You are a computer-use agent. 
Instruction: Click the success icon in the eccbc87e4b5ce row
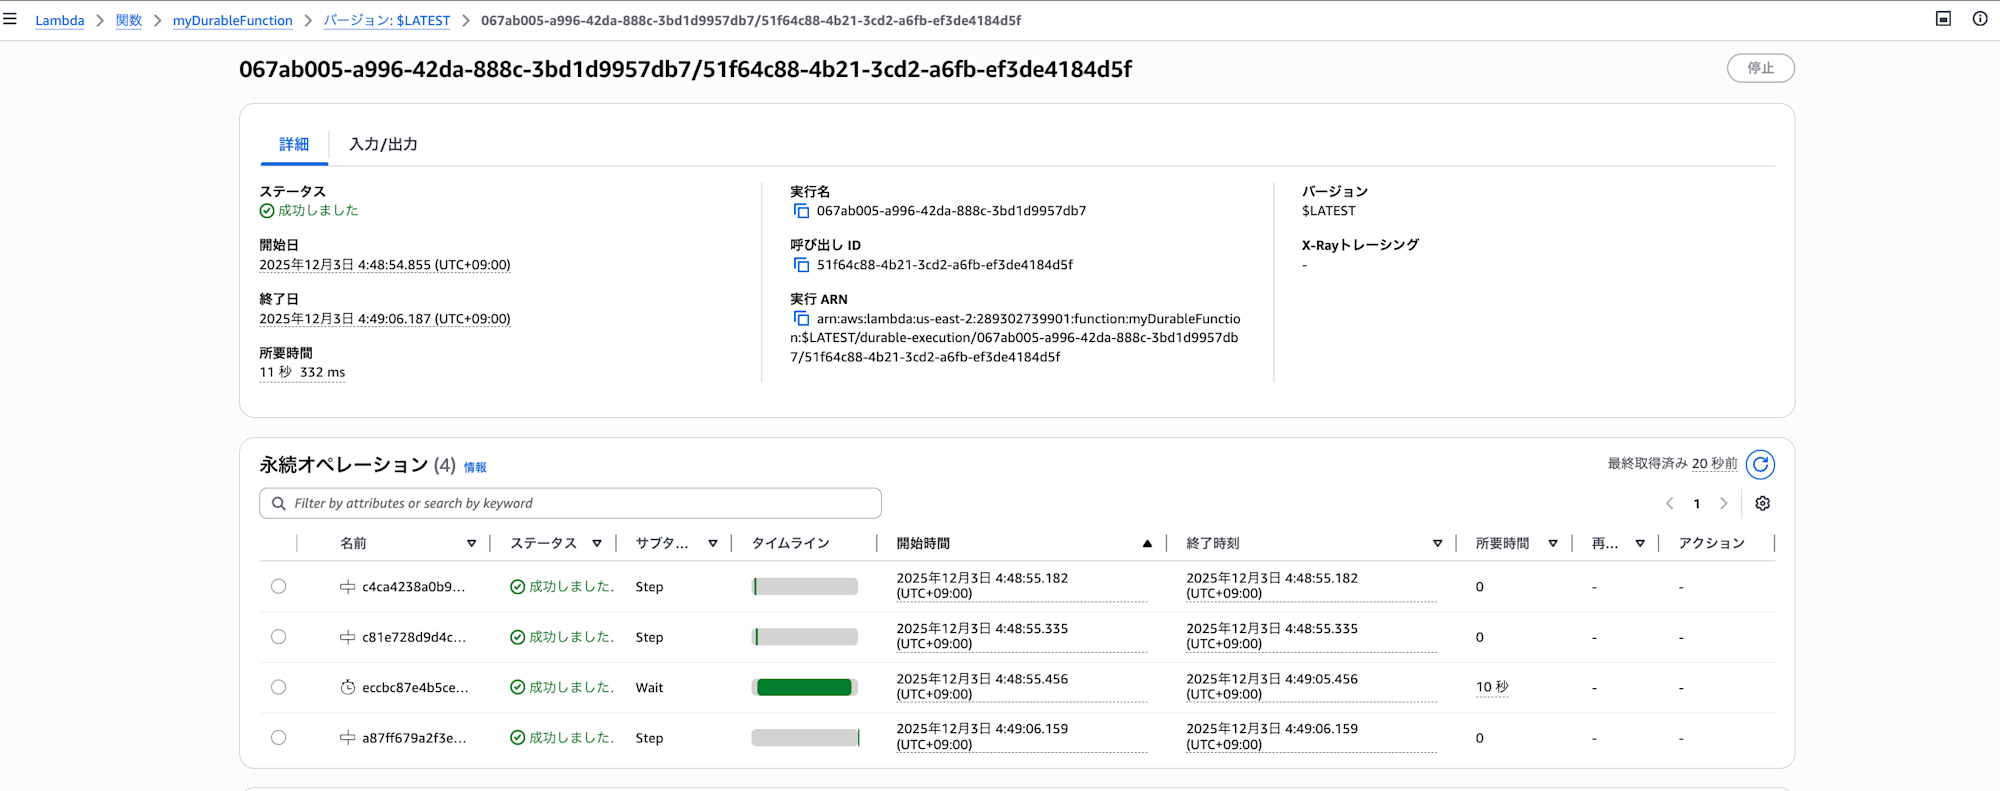point(517,687)
